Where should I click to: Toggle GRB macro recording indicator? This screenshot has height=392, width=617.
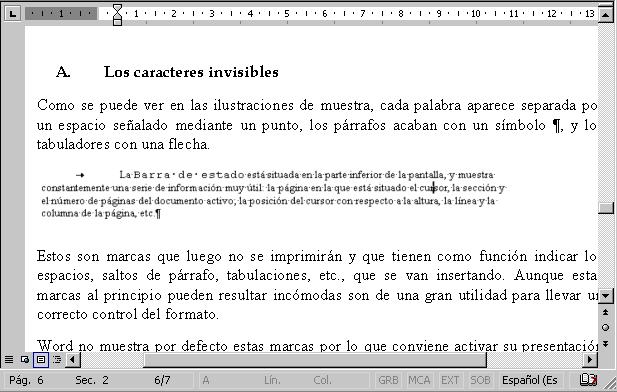point(388,380)
